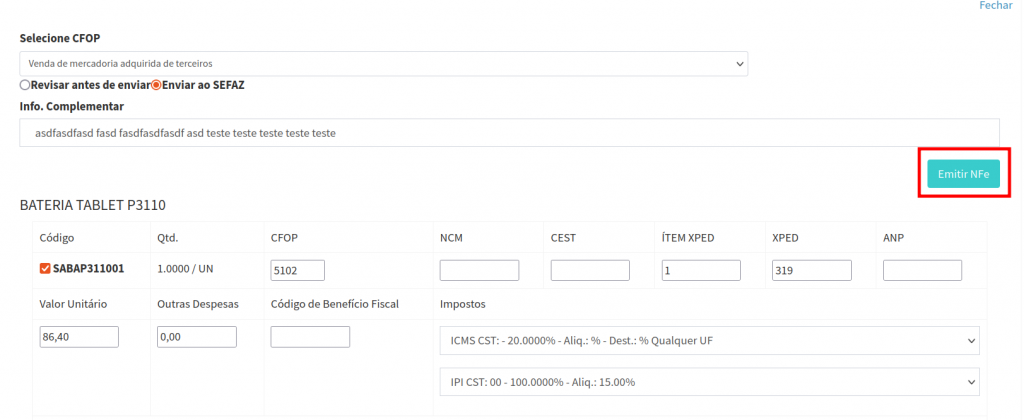Click the CFOP field containing 5102
The width and height of the screenshot is (1024, 420).
[297, 270]
